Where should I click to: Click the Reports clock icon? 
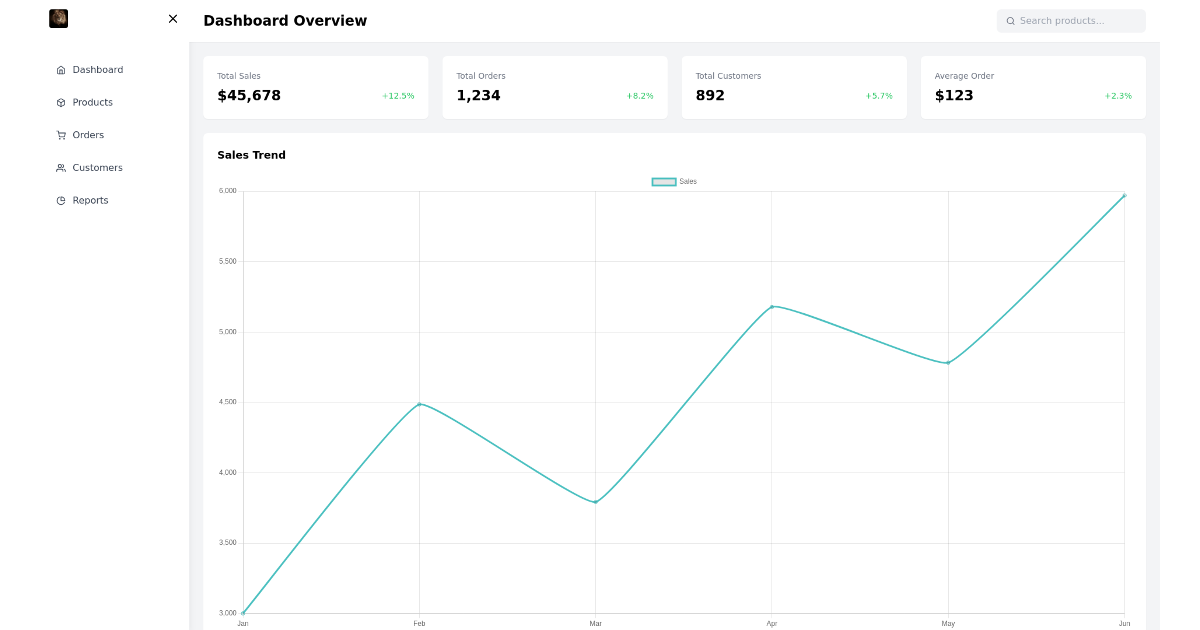61,200
